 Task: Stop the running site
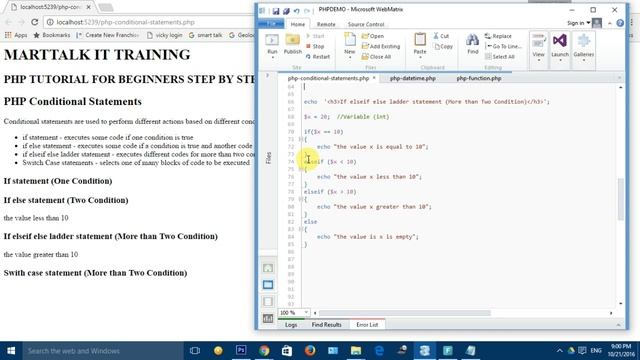(315, 47)
